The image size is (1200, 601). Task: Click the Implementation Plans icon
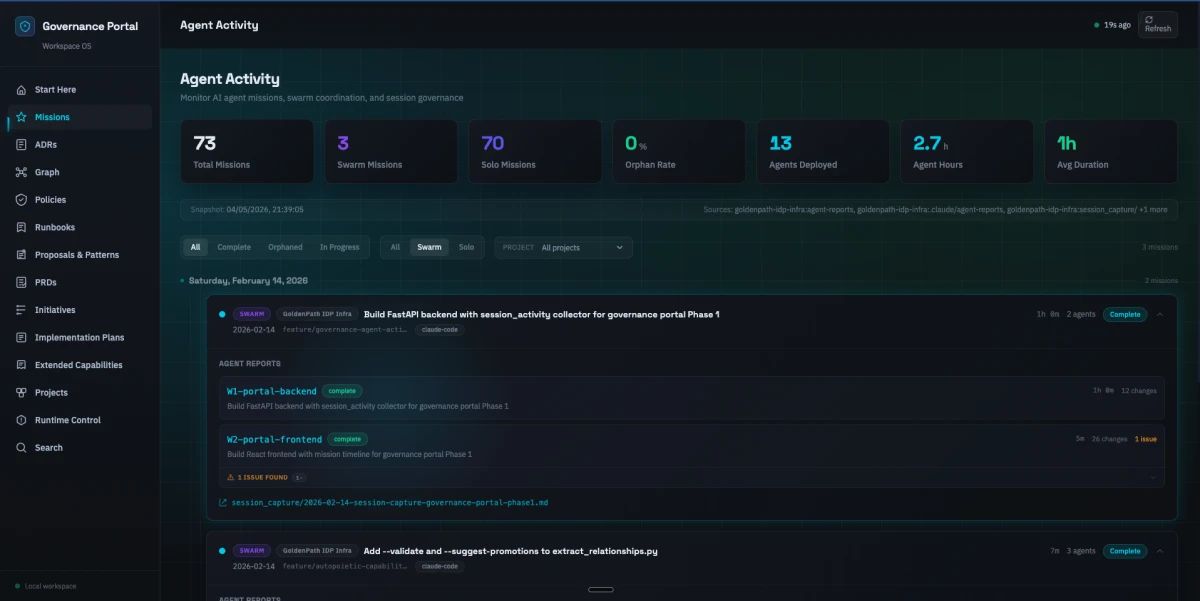tap(21, 337)
